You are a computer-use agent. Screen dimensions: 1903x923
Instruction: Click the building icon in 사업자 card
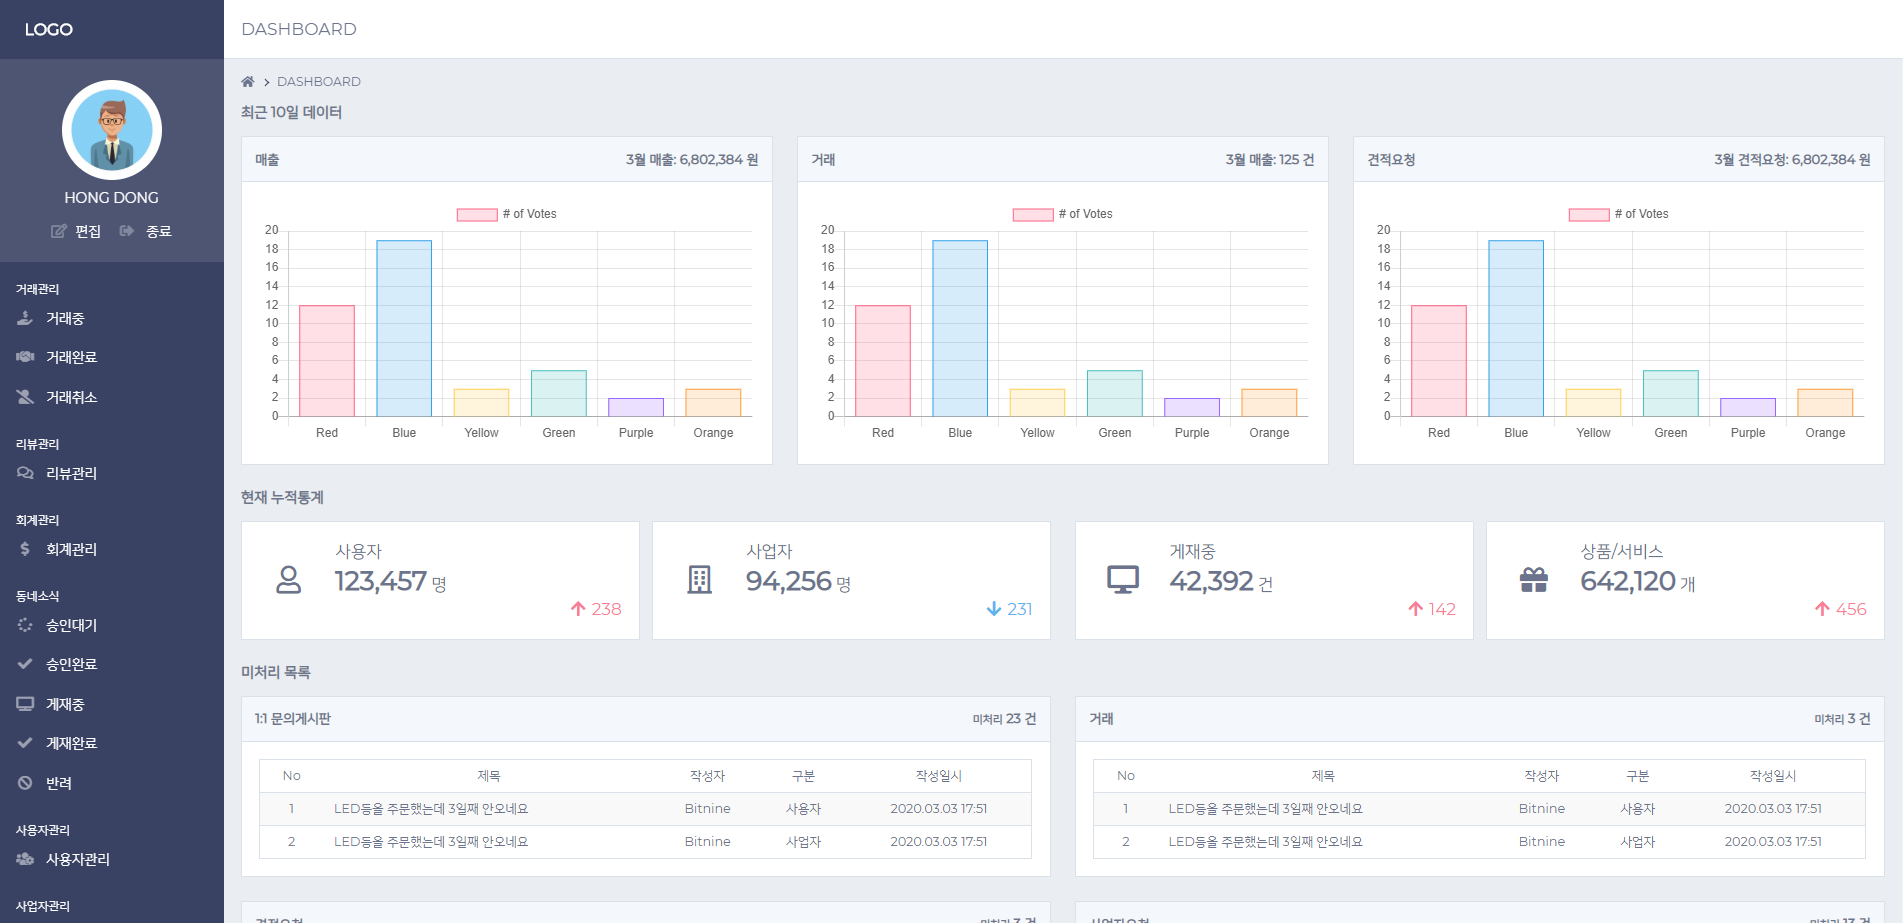(x=700, y=580)
